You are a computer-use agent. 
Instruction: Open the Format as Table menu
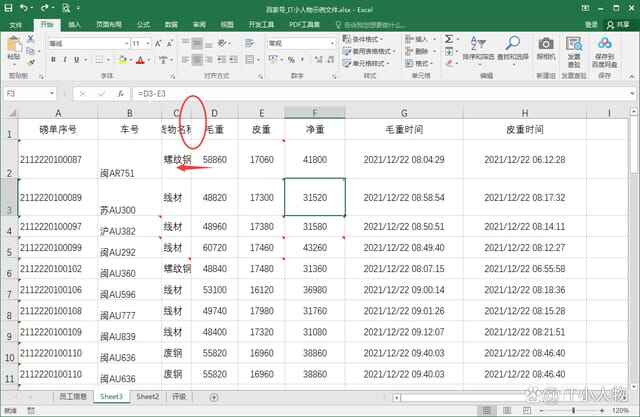click(x=369, y=51)
